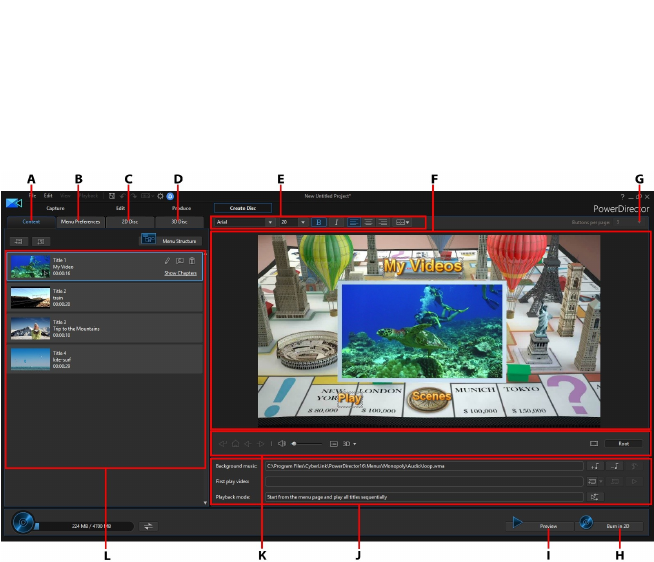The height and width of the screenshot is (562, 654).
Task: Click the Play button in menu preview
Action: (x=350, y=398)
